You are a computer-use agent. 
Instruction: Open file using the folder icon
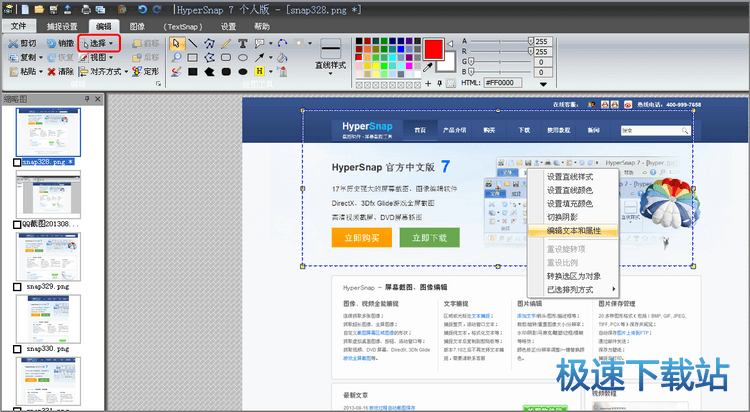(x=39, y=9)
